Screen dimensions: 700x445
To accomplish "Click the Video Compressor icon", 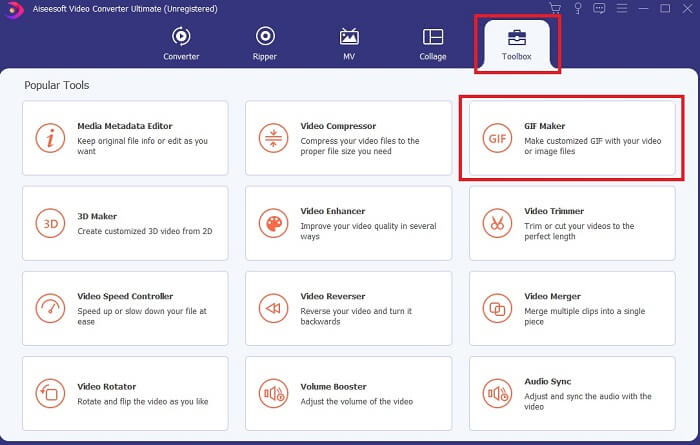I will pos(273,138).
